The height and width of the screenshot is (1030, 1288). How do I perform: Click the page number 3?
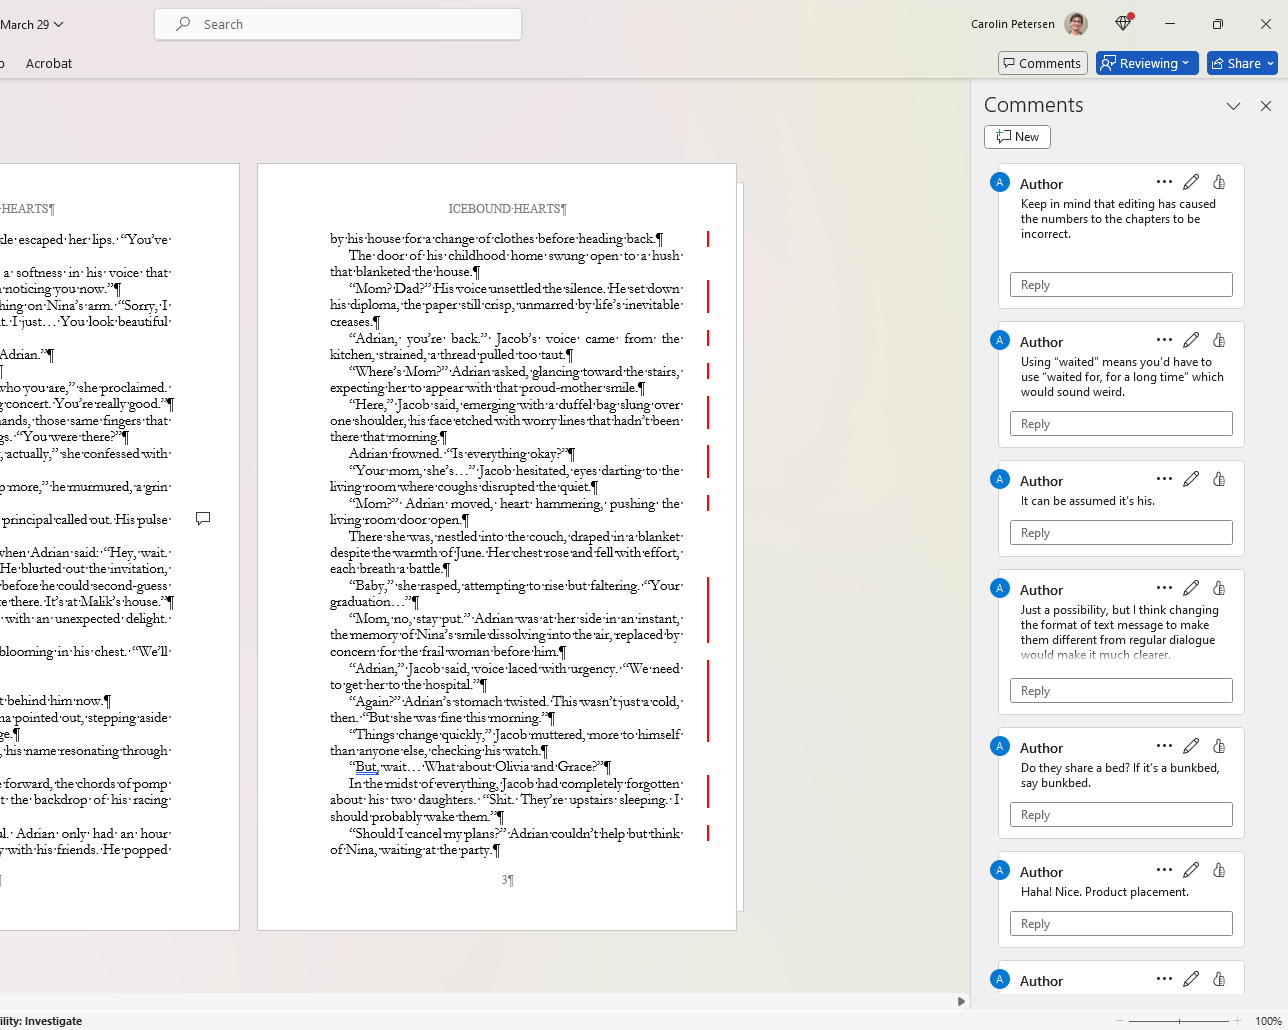point(505,880)
